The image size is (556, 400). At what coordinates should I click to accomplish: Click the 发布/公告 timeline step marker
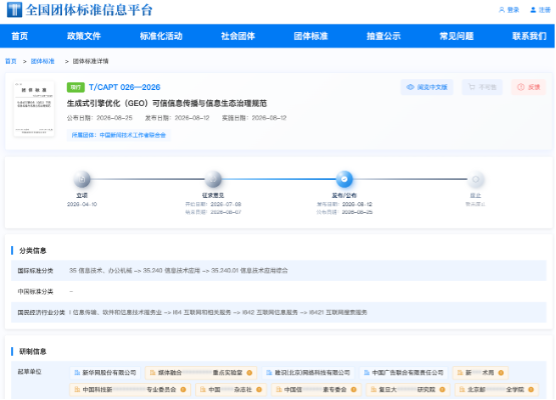coord(344,179)
